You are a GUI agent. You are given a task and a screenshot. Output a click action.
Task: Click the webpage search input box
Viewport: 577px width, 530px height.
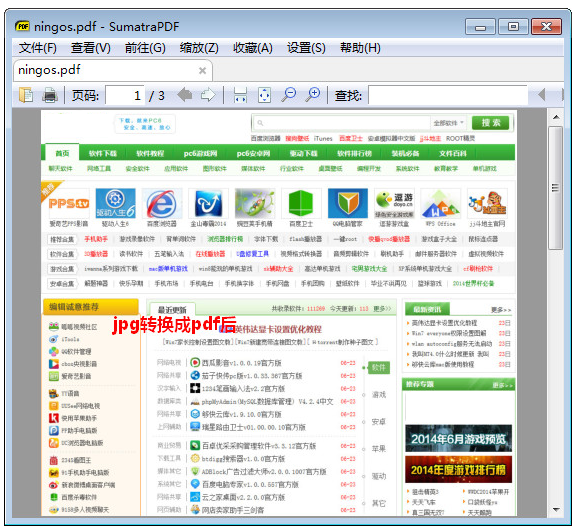tap(342, 123)
